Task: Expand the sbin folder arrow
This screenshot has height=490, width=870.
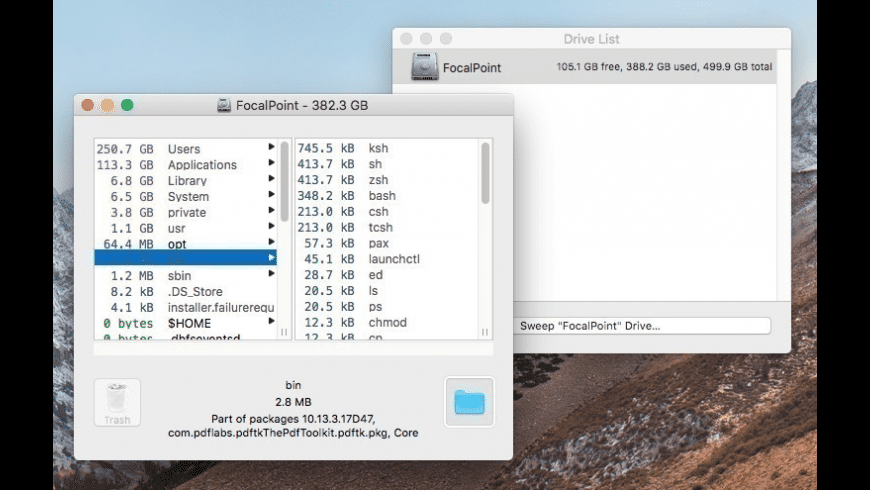Action: pos(271,274)
